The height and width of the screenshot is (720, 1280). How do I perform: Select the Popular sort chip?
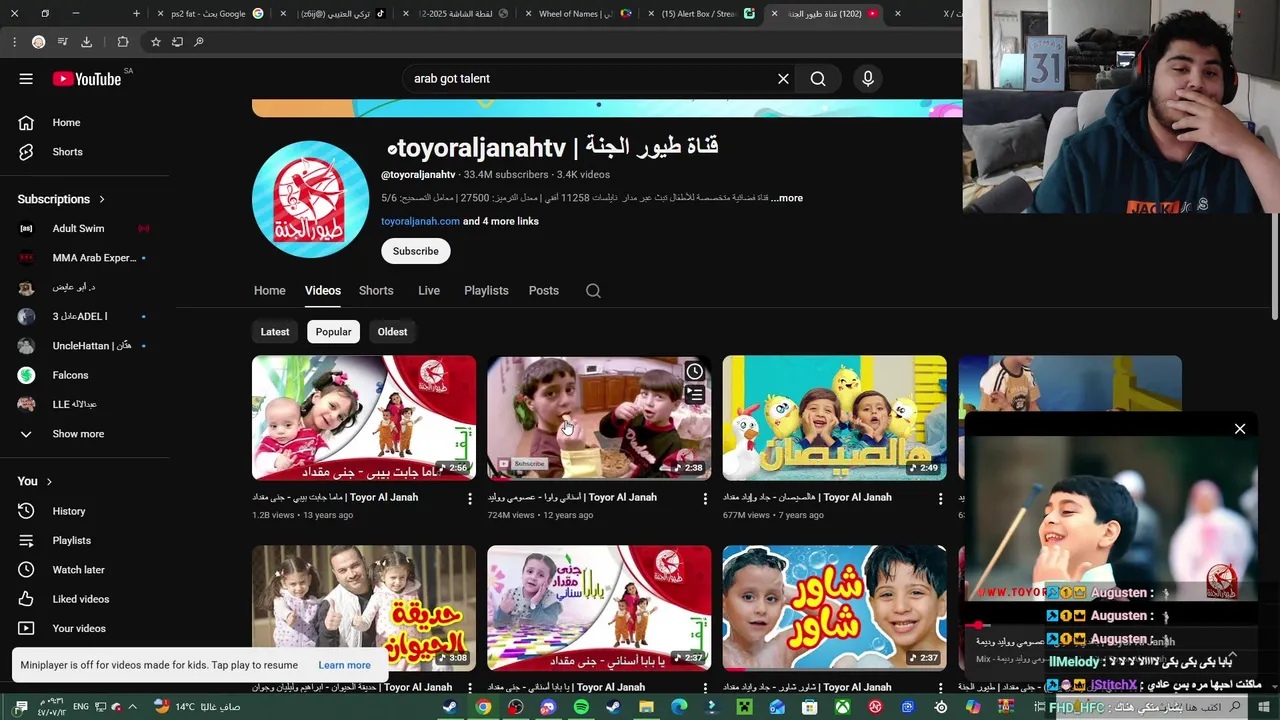point(333,332)
